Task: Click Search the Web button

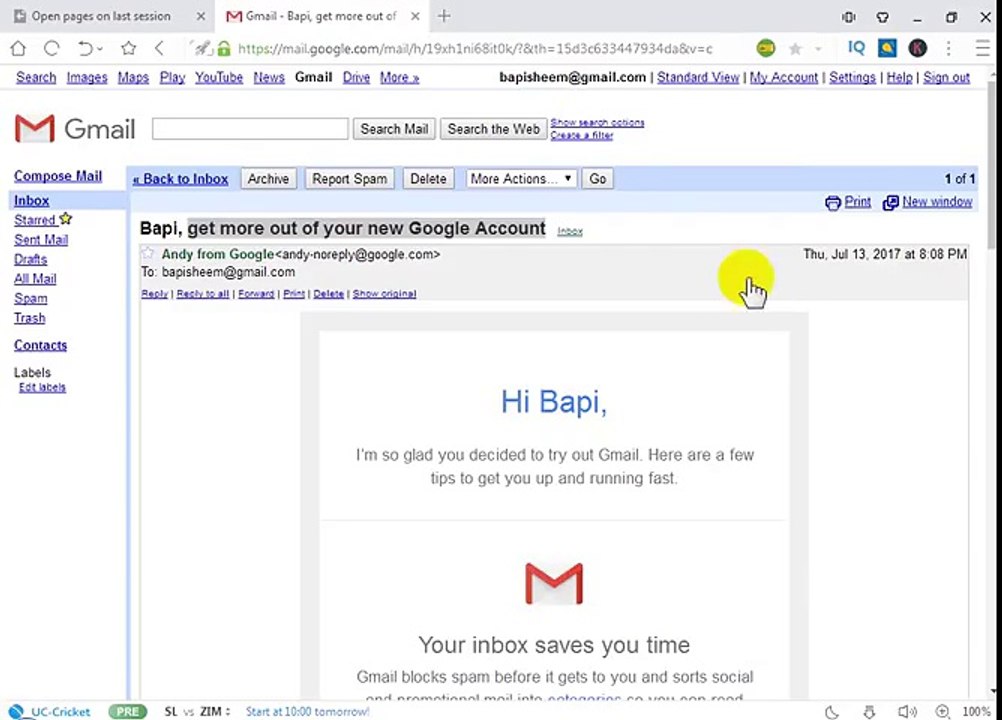Action: pos(493,129)
